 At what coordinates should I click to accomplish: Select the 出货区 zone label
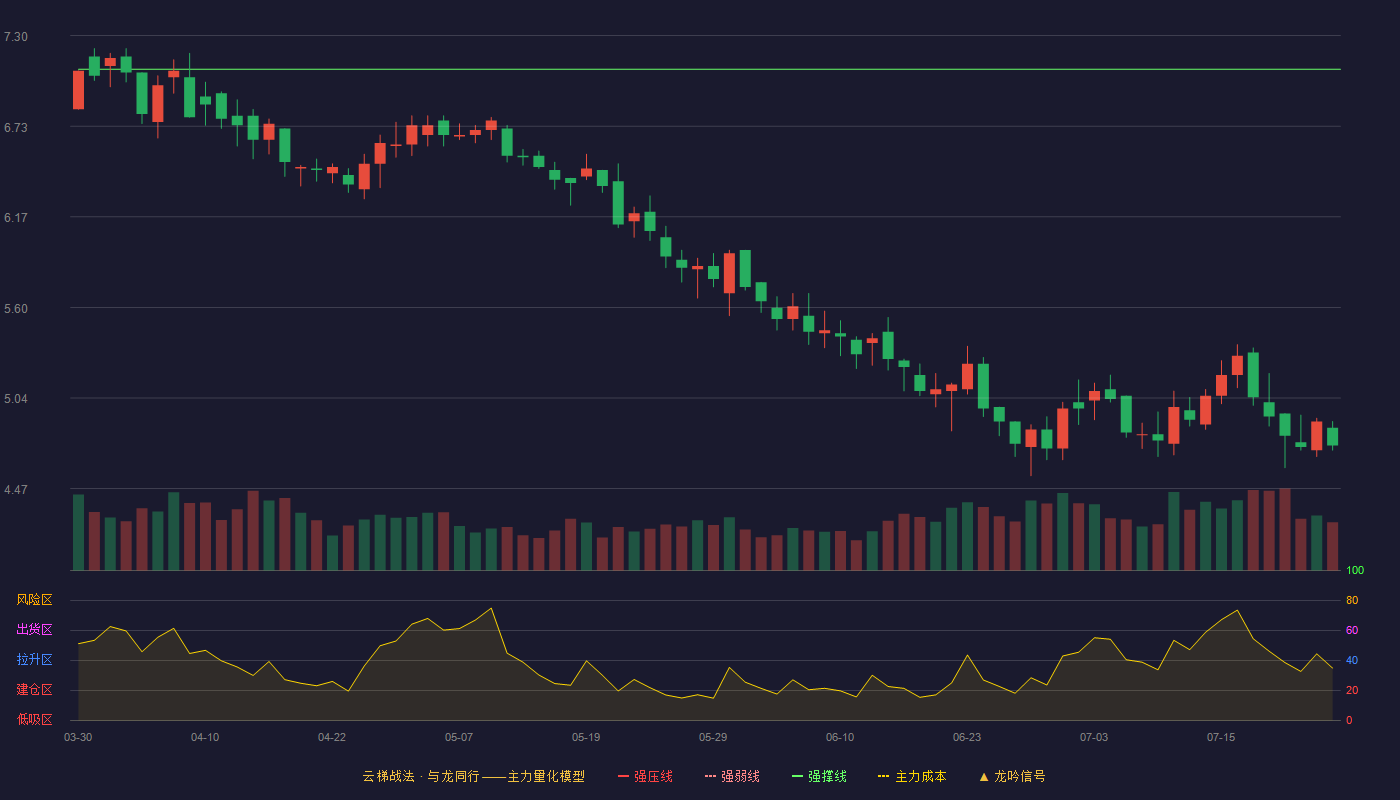pyautogui.click(x=34, y=630)
